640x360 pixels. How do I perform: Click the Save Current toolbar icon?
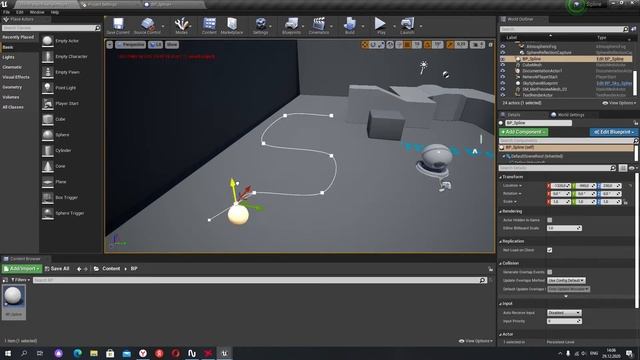pos(118,23)
